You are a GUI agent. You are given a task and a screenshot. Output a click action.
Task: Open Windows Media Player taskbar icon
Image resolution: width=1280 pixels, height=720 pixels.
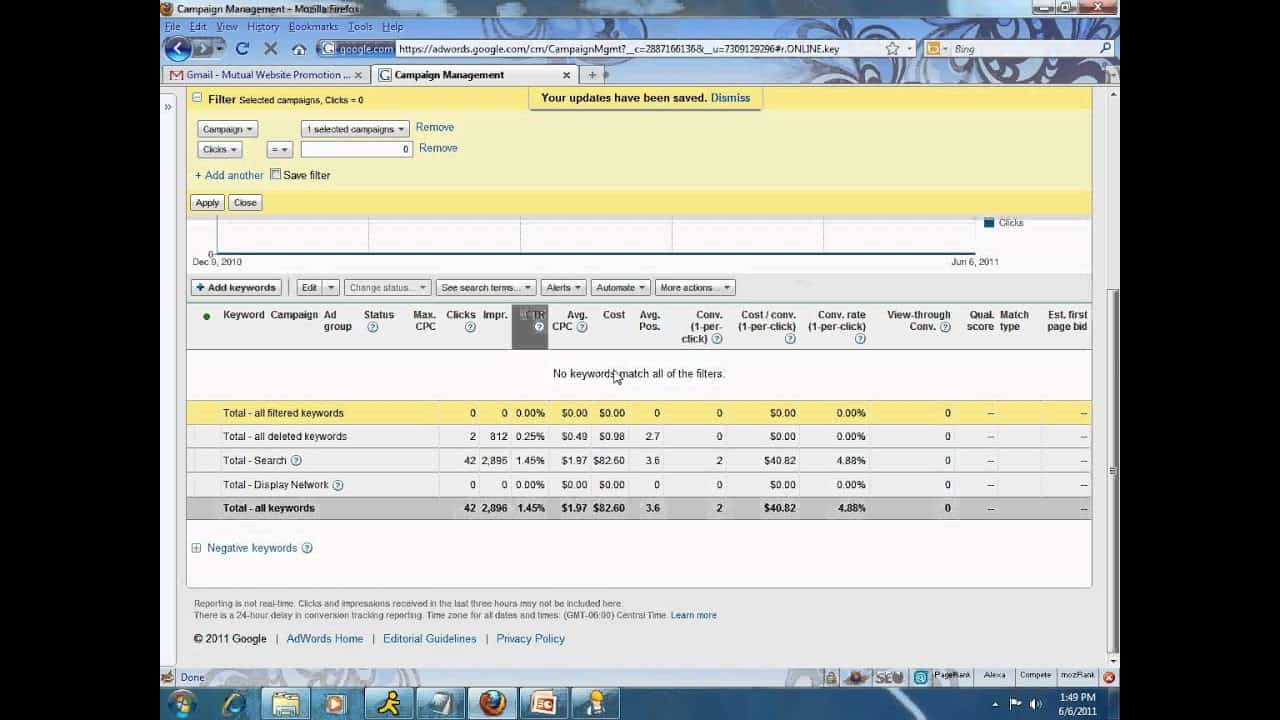[335, 703]
